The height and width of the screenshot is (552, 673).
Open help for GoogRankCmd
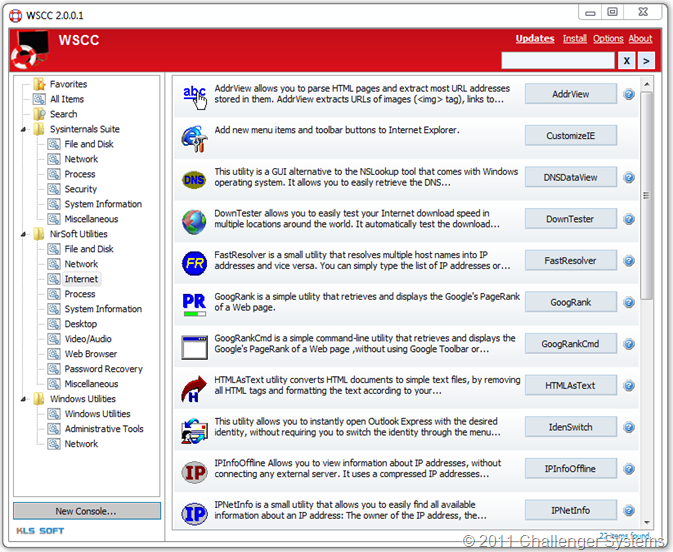[x=629, y=344]
